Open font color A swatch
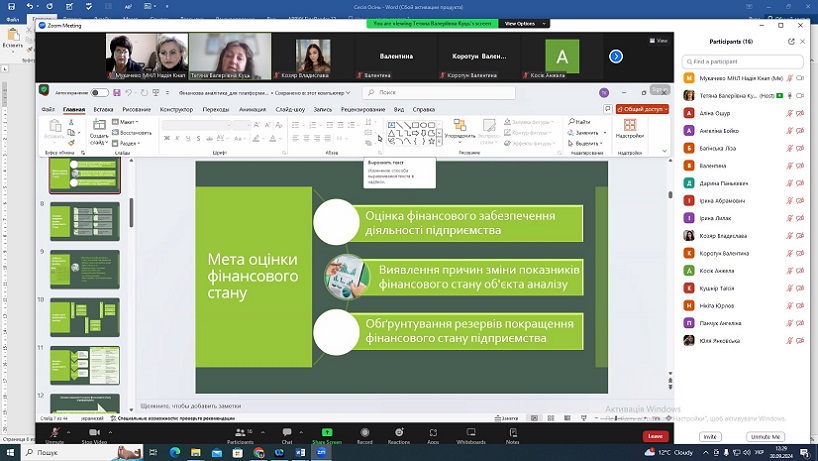The image size is (818, 461). point(273,138)
